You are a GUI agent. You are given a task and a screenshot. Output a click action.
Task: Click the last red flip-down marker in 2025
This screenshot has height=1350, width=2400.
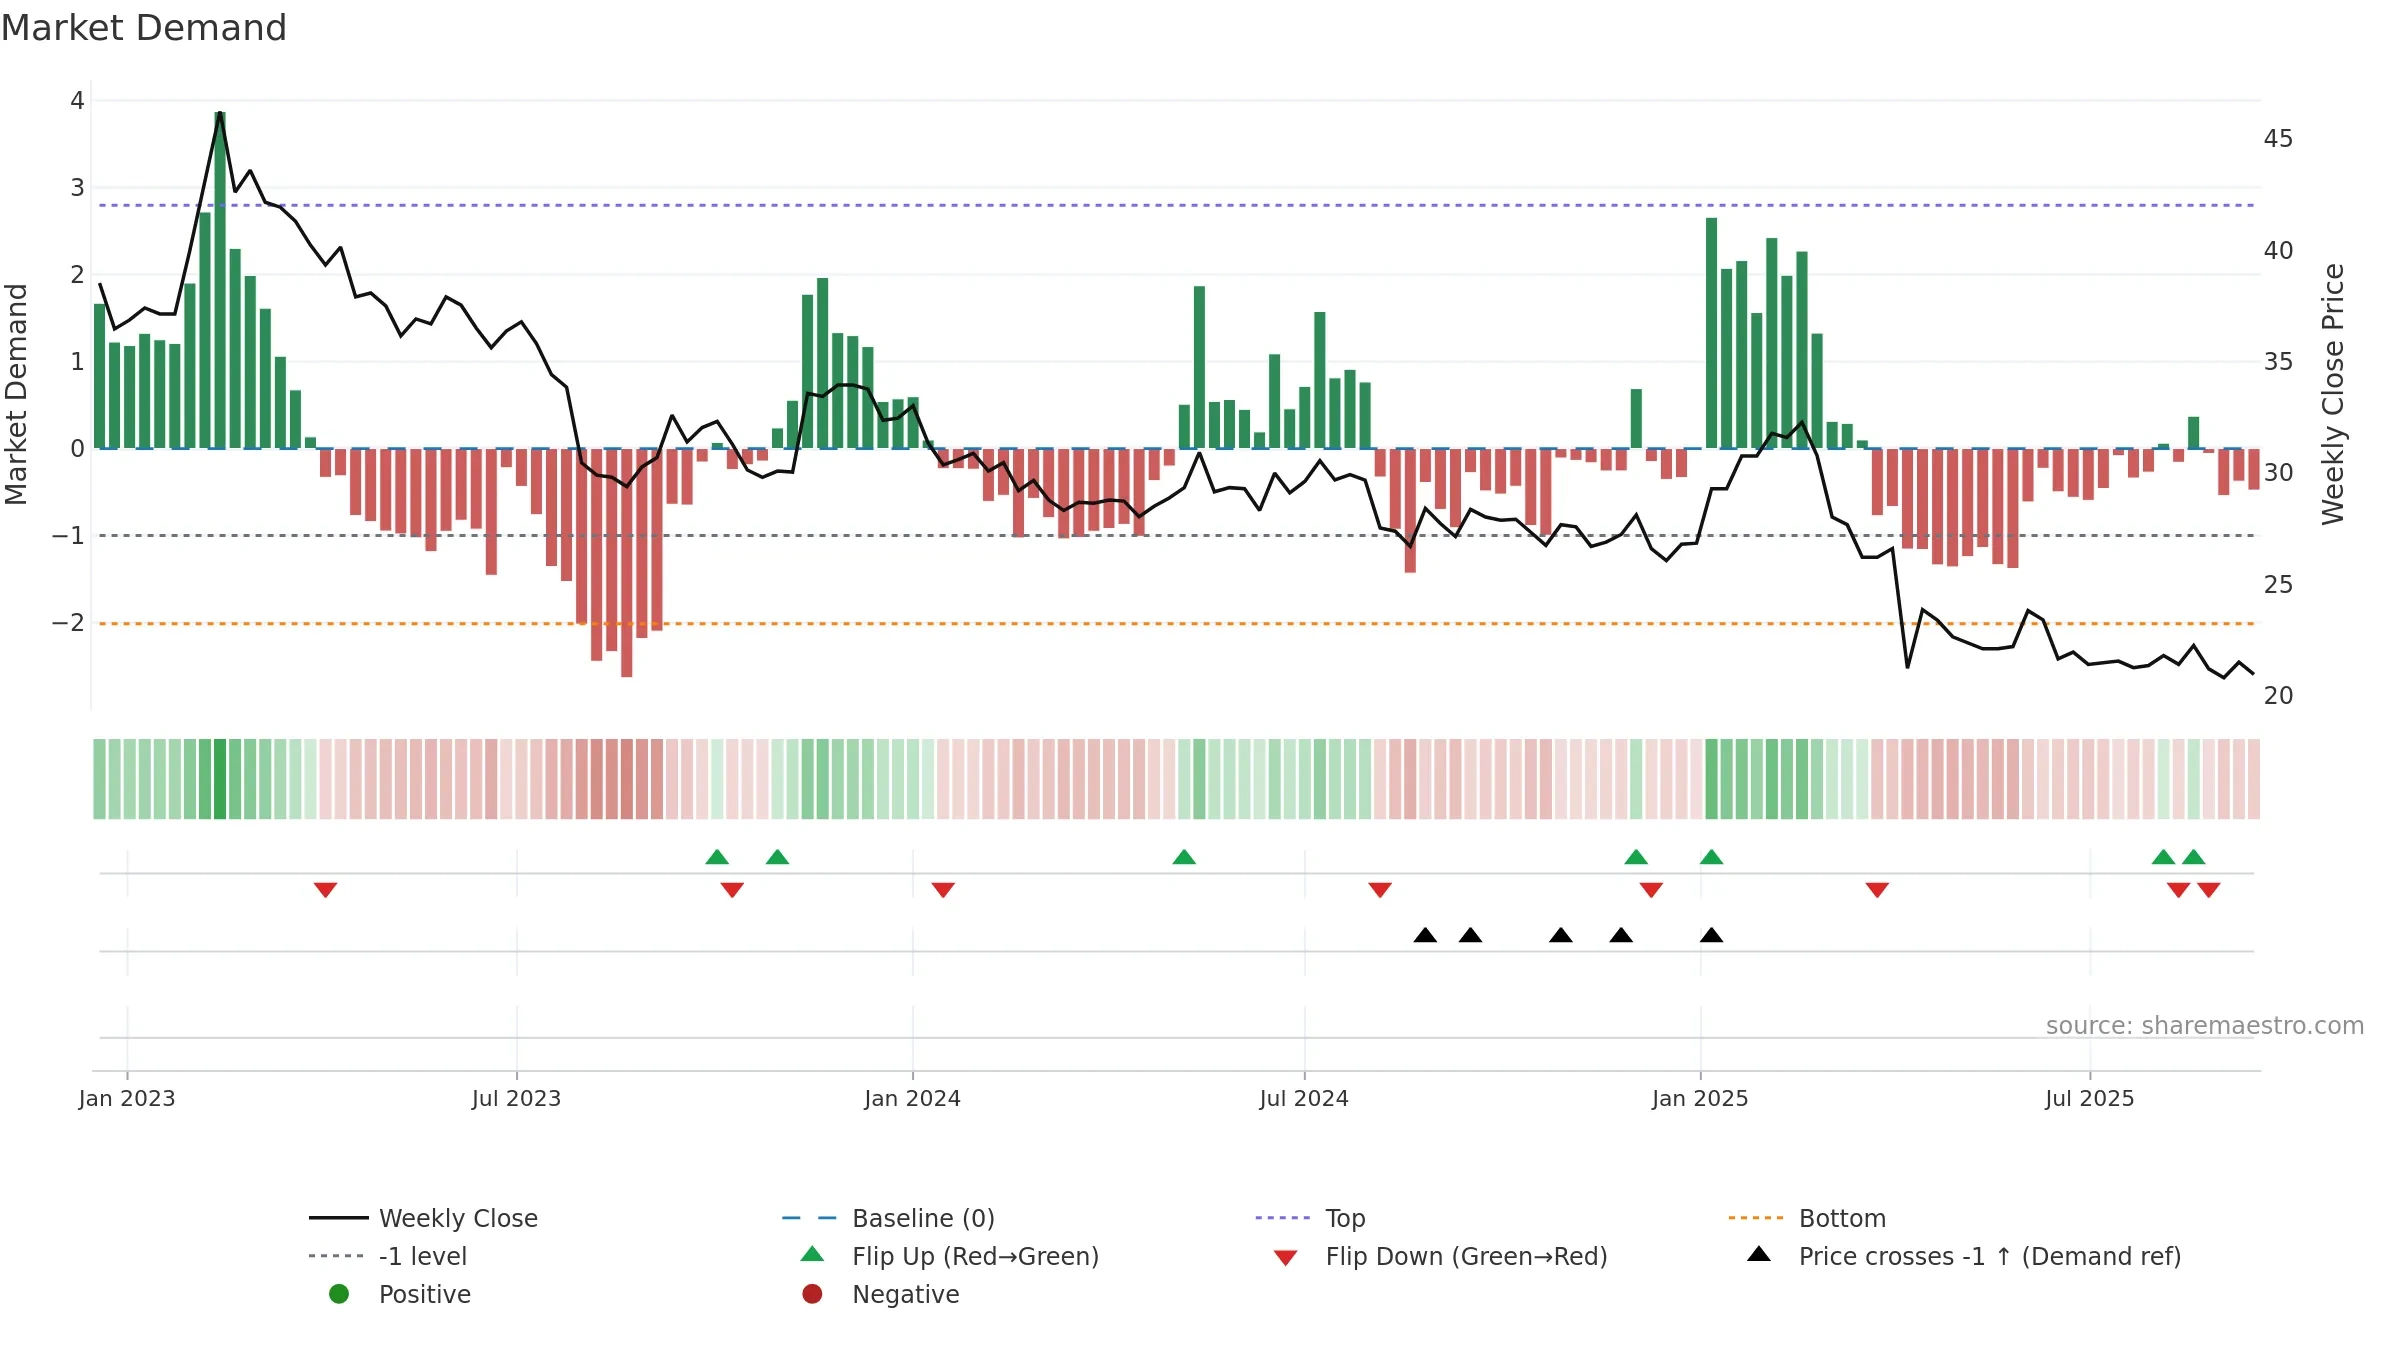pyautogui.click(x=2209, y=890)
